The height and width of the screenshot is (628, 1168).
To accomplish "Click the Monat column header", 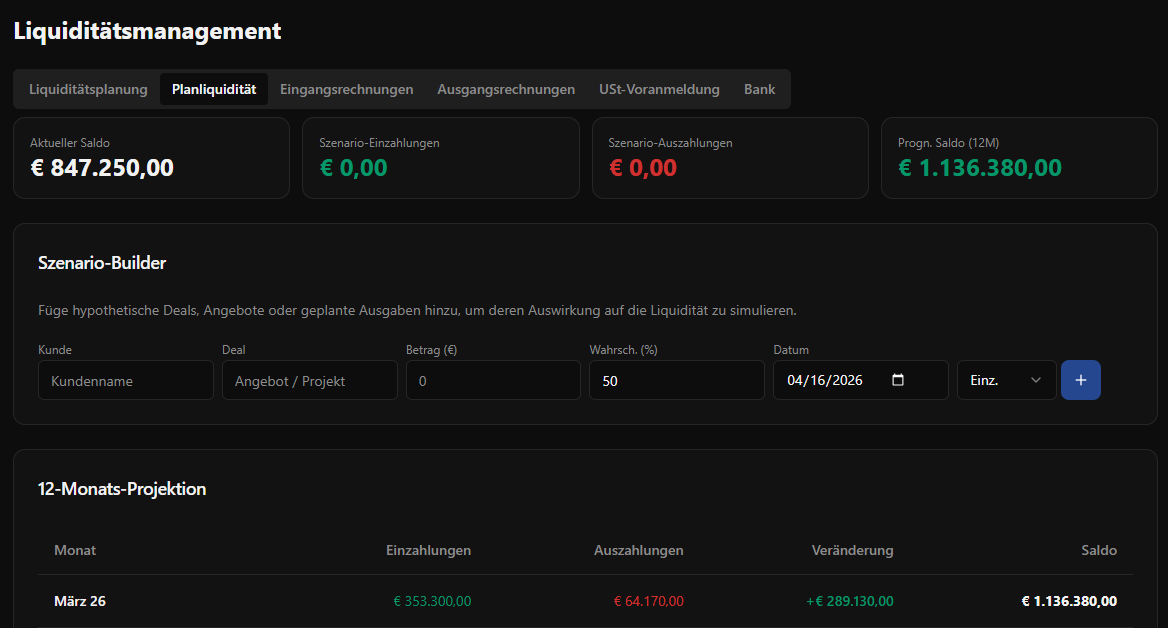I will [x=75, y=550].
